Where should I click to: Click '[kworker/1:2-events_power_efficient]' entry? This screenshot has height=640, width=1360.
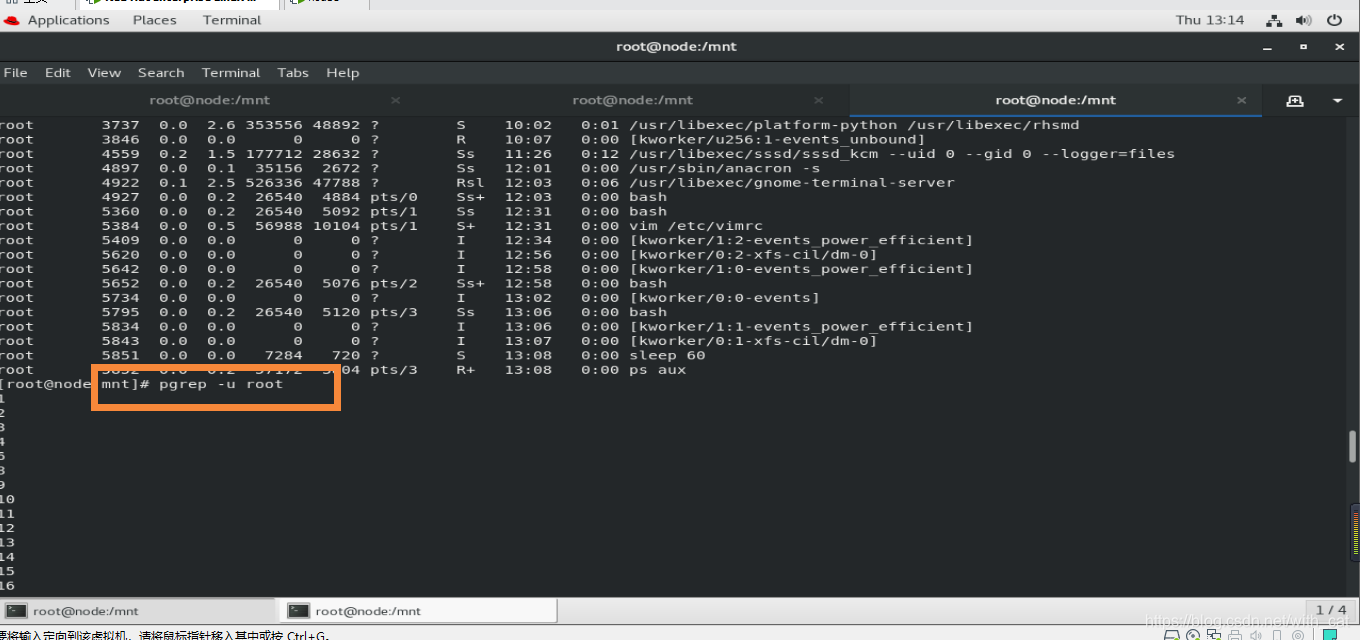(801, 240)
